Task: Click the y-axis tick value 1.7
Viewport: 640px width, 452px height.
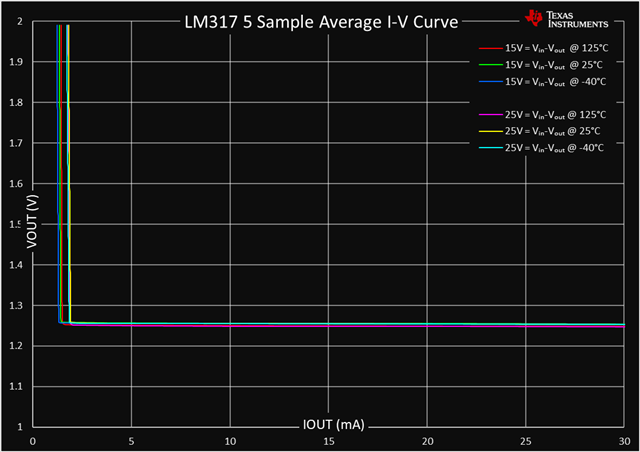Action: tap(16, 143)
